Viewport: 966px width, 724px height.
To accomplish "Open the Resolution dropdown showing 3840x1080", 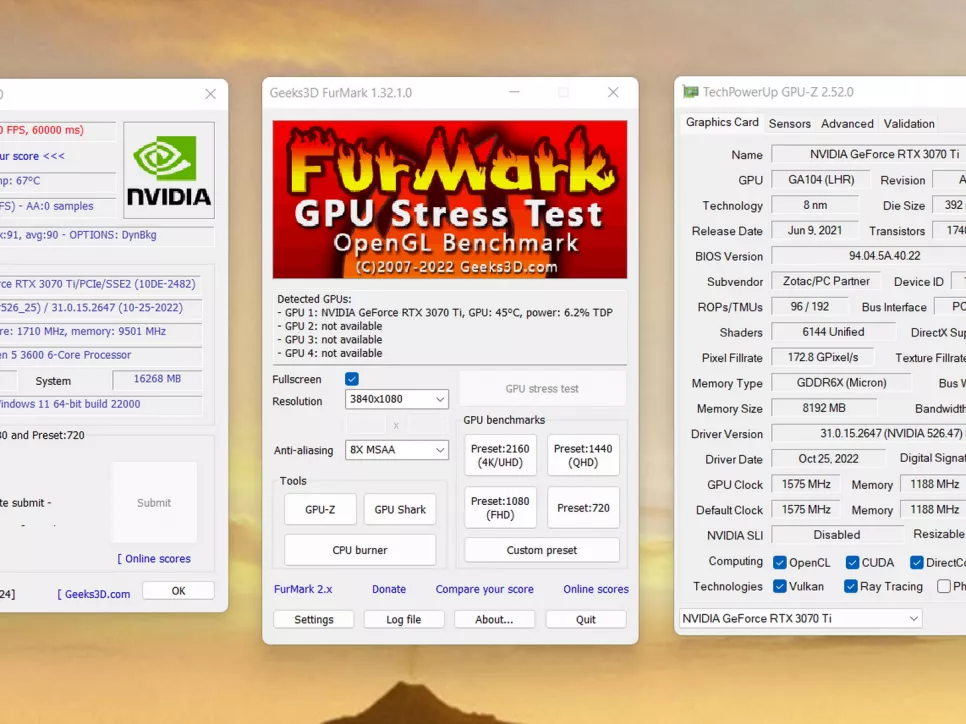I will click(397, 399).
